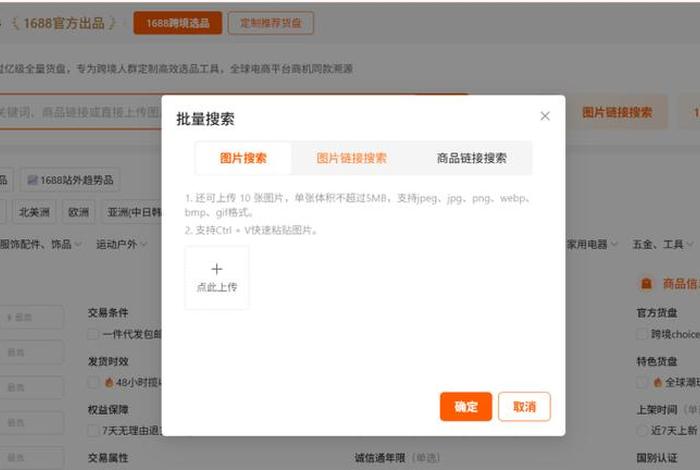Tick the 48小时揽收 checkbox
This screenshot has height=470, width=700.
point(93,383)
